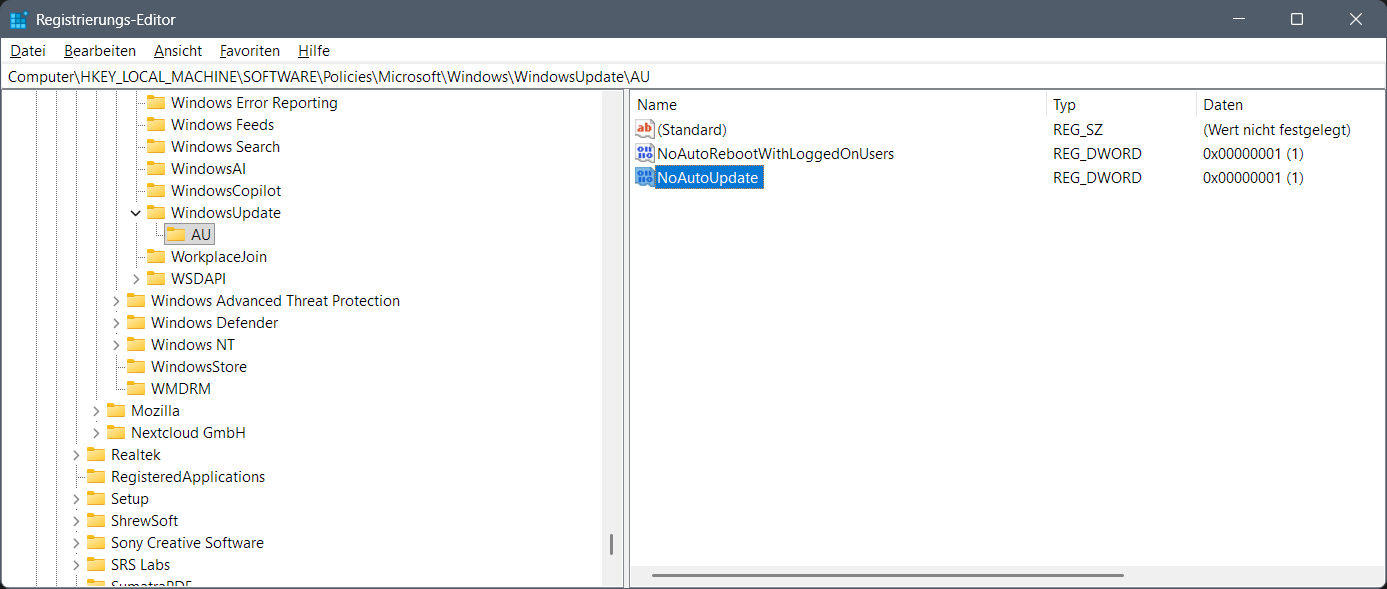
Task: Click the ShrewSoft folder icon
Action: coord(96,520)
